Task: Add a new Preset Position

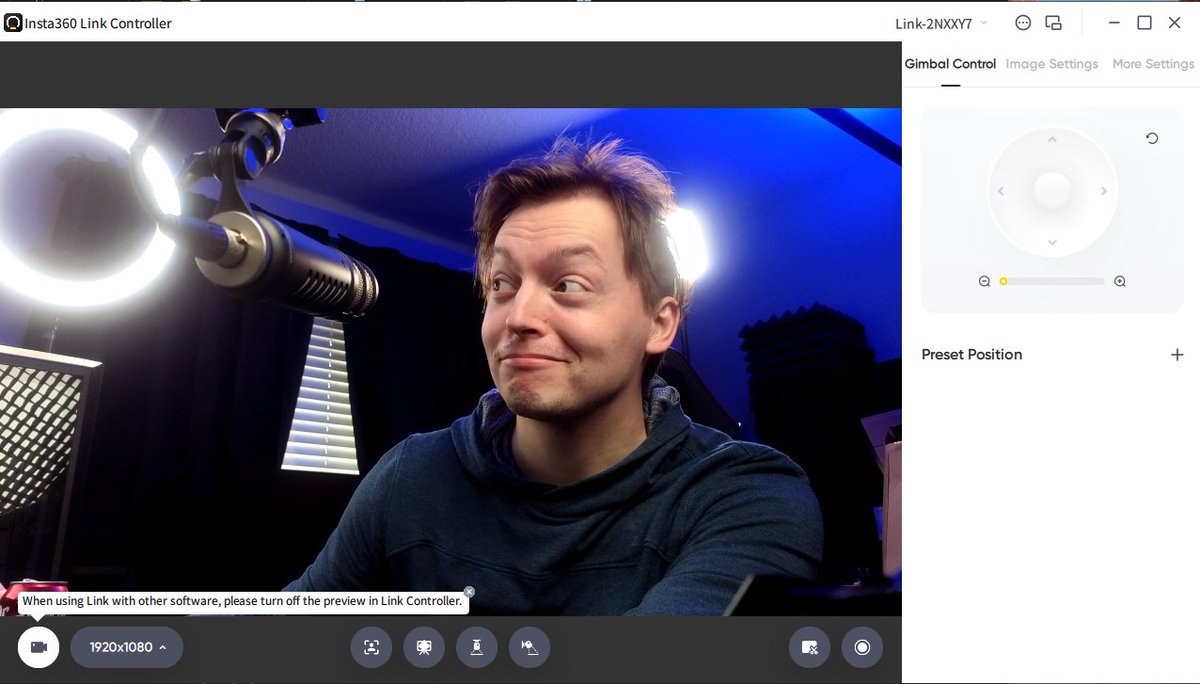Action: pos(1177,354)
